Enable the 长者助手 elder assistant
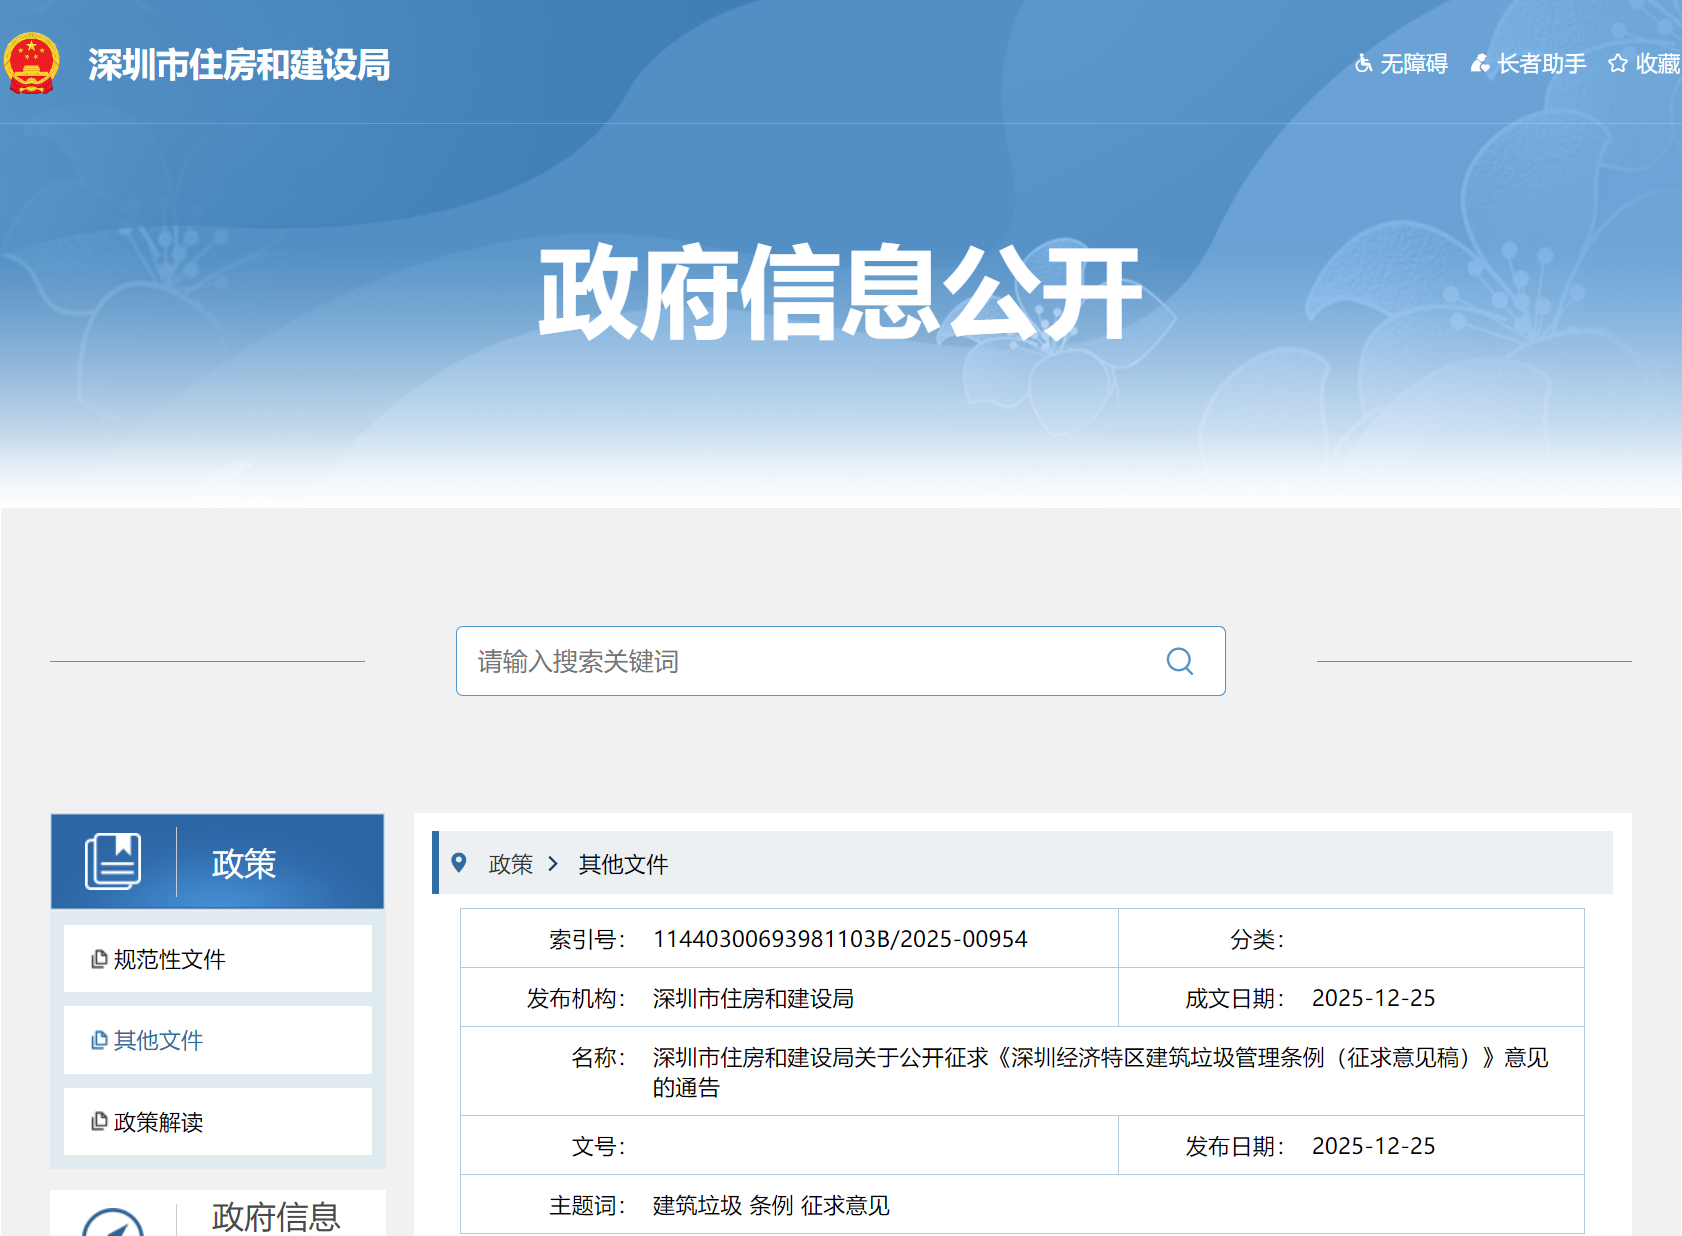1682x1236 pixels. (1528, 64)
